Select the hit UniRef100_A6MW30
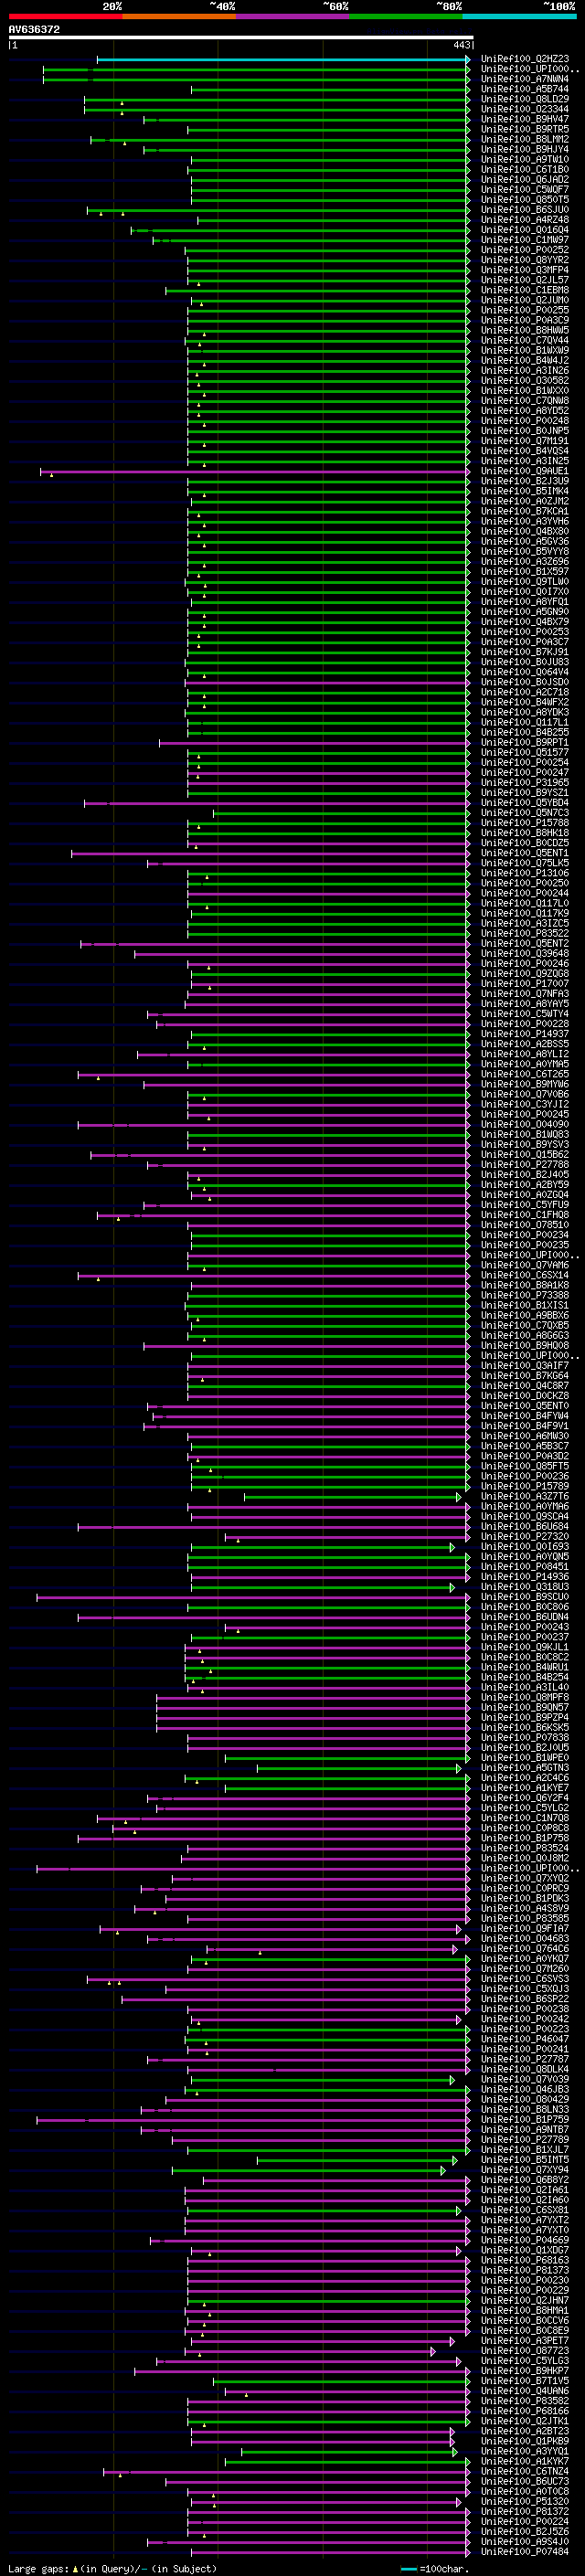 (525, 1436)
